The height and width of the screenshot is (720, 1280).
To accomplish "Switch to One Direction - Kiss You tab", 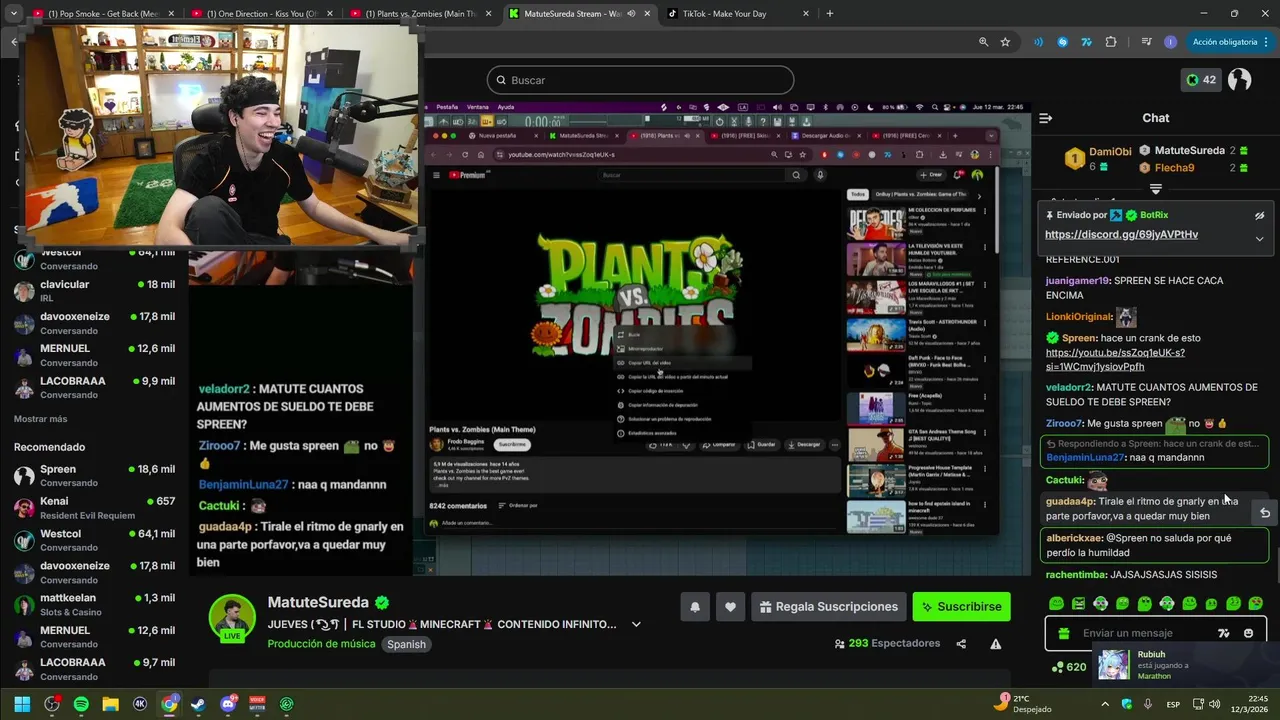I will tap(261, 14).
